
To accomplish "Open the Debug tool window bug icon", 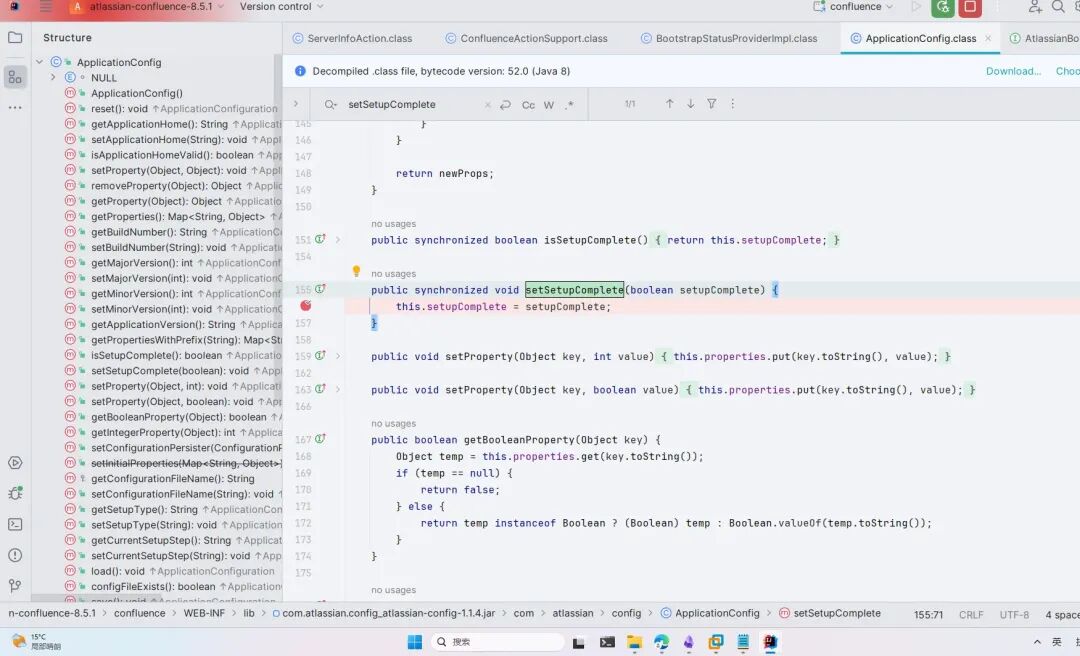I will point(15,493).
